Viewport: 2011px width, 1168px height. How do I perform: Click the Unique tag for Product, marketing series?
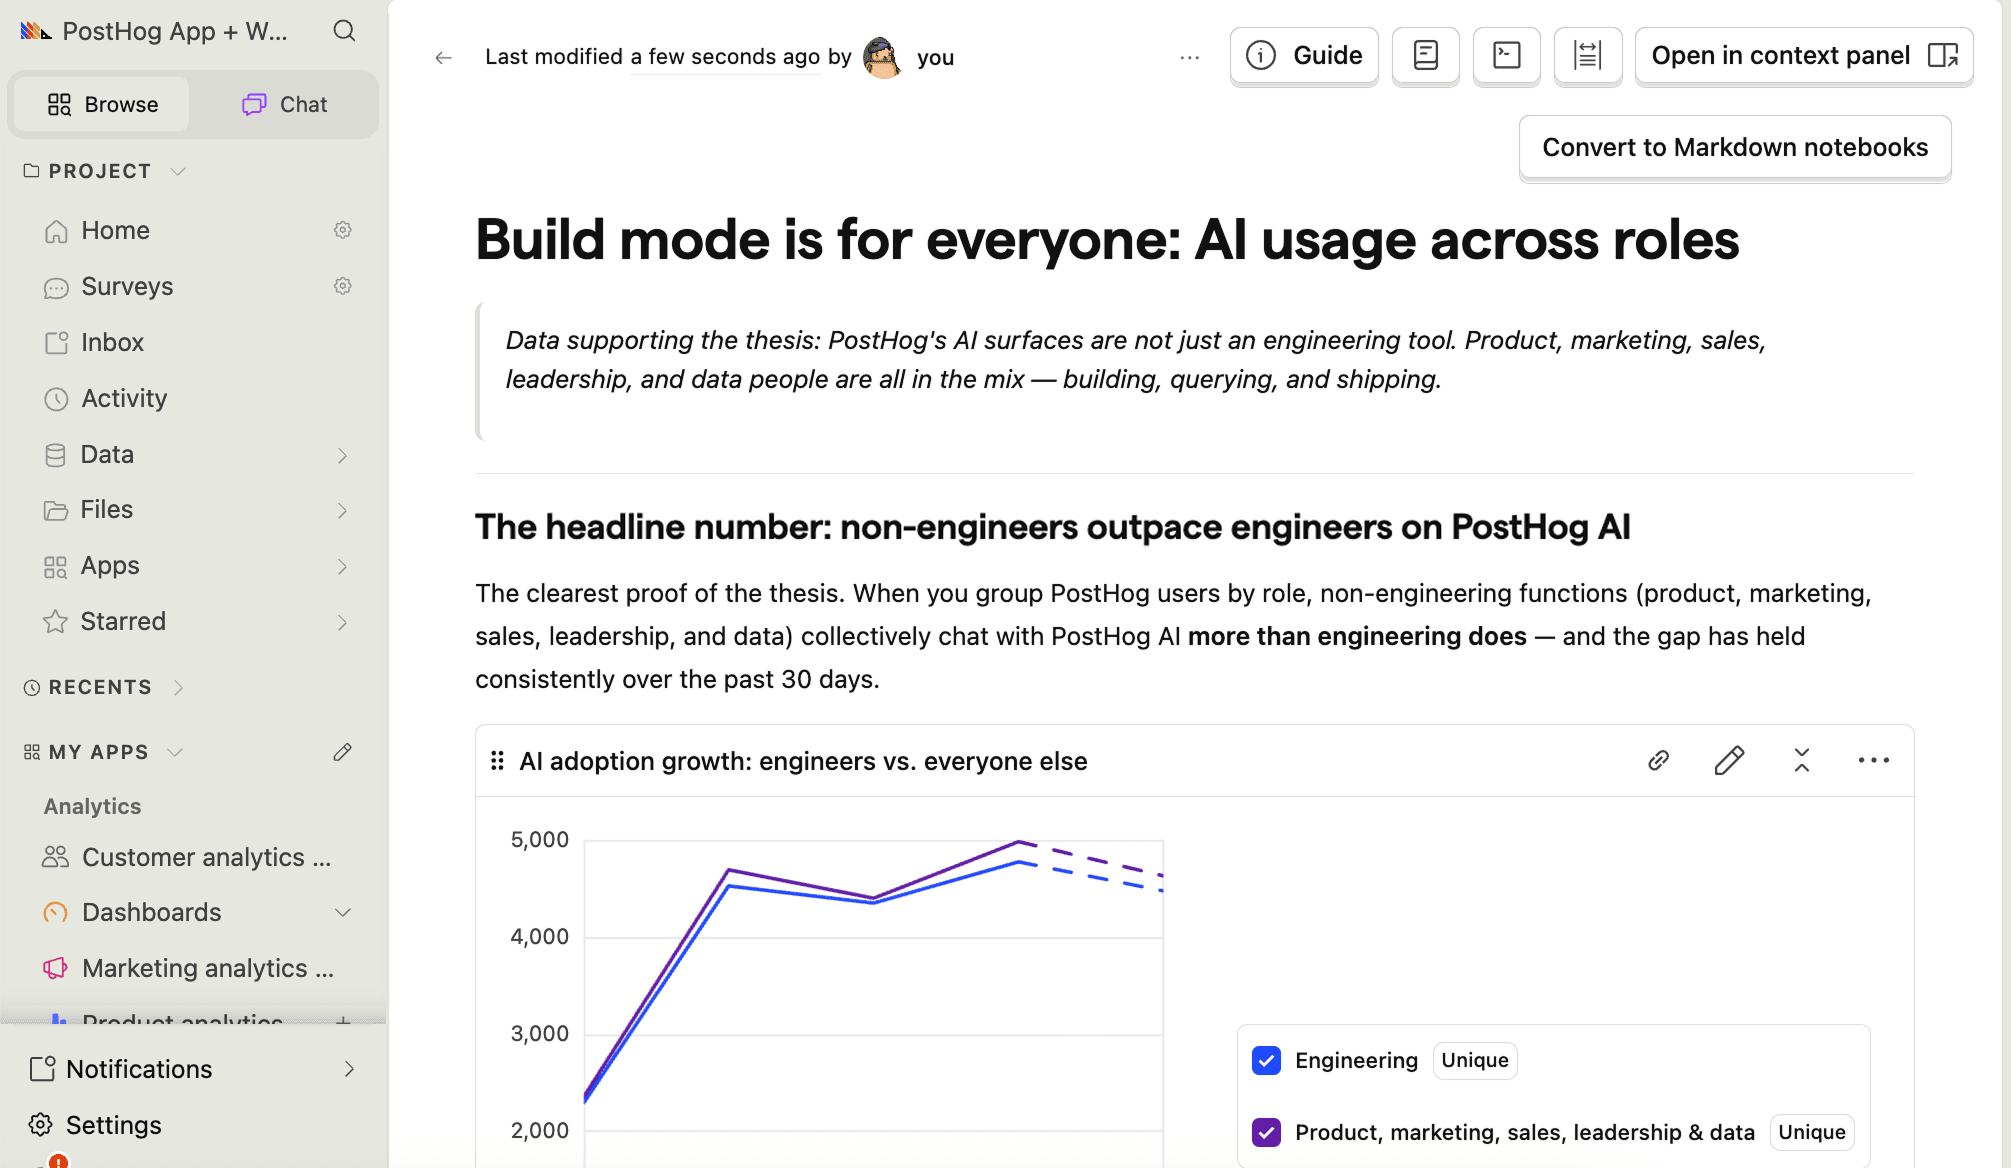1812,1132
